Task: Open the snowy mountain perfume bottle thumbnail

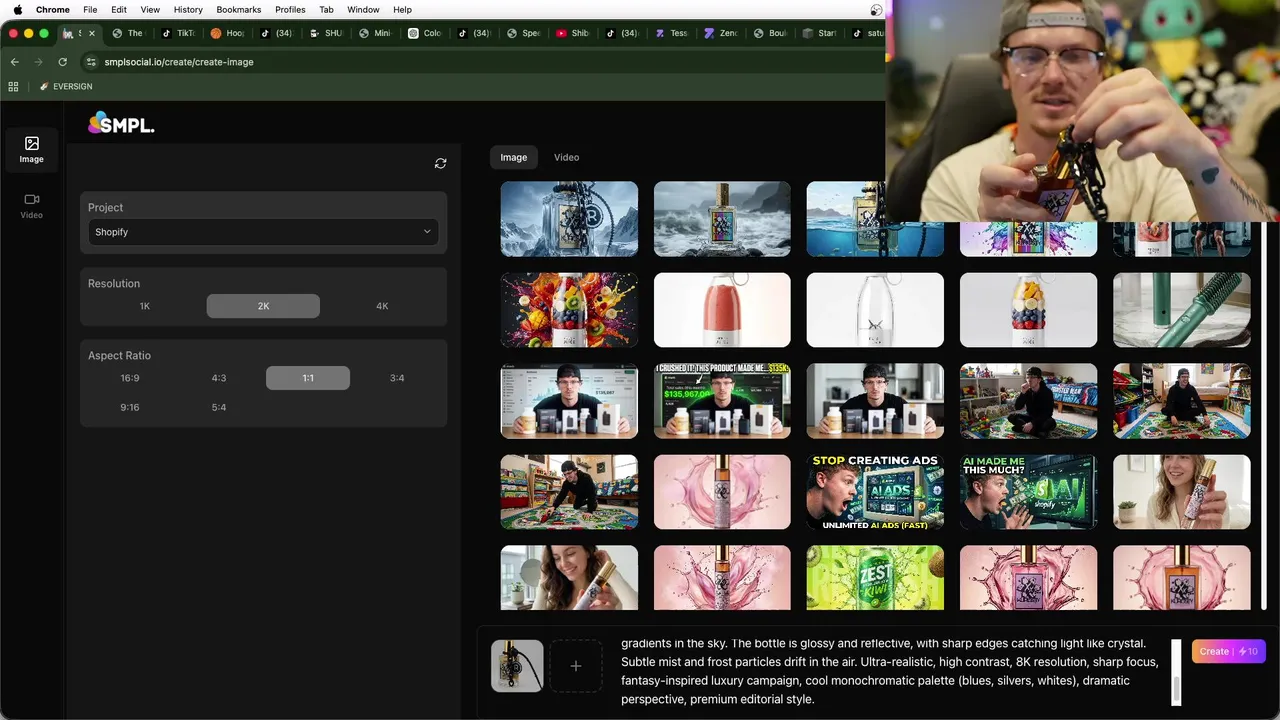Action: (x=569, y=219)
